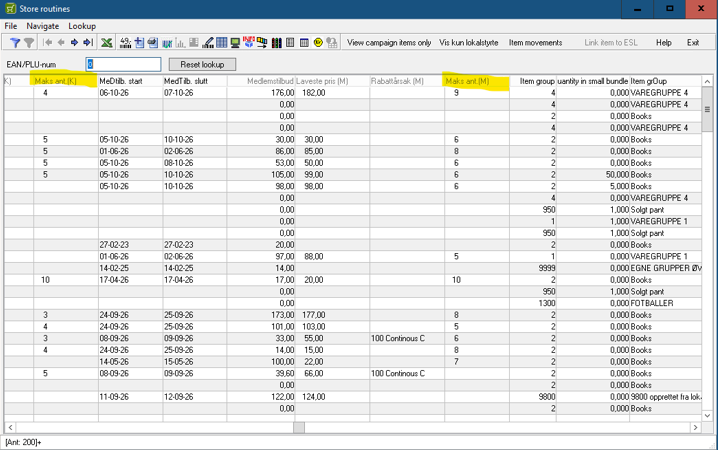This screenshot has width=718, height=450.
Task: Click the small calendar table icon
Action: click(304, 43)
